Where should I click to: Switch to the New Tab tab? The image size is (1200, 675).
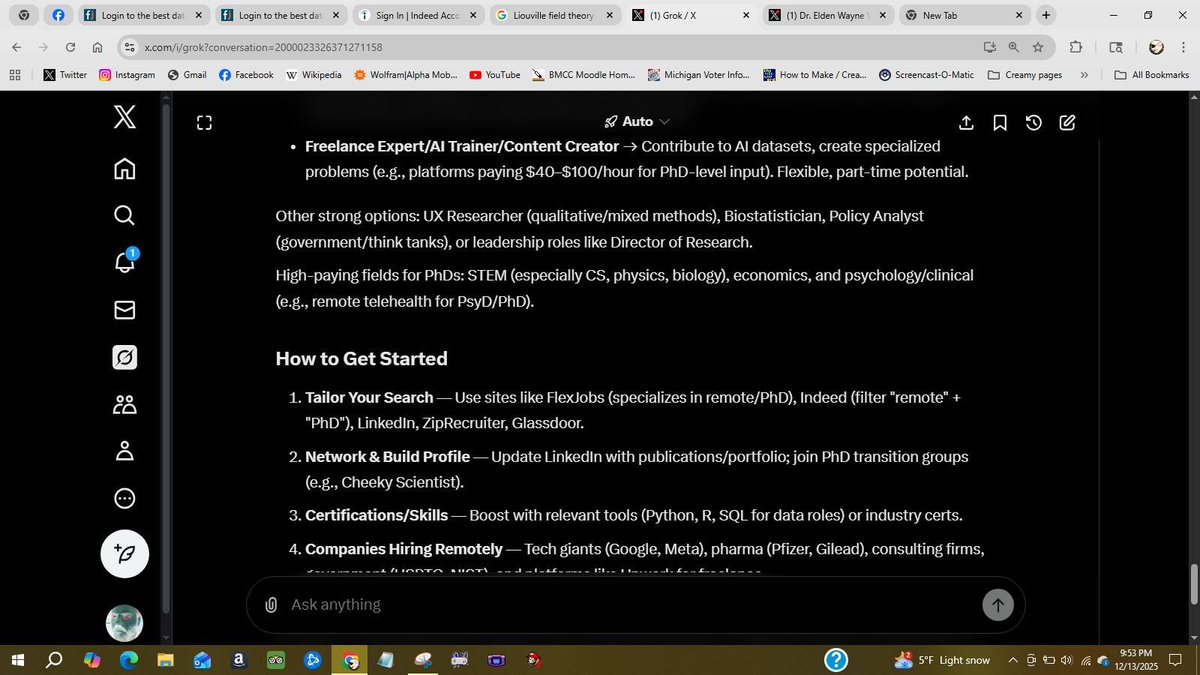964,16
